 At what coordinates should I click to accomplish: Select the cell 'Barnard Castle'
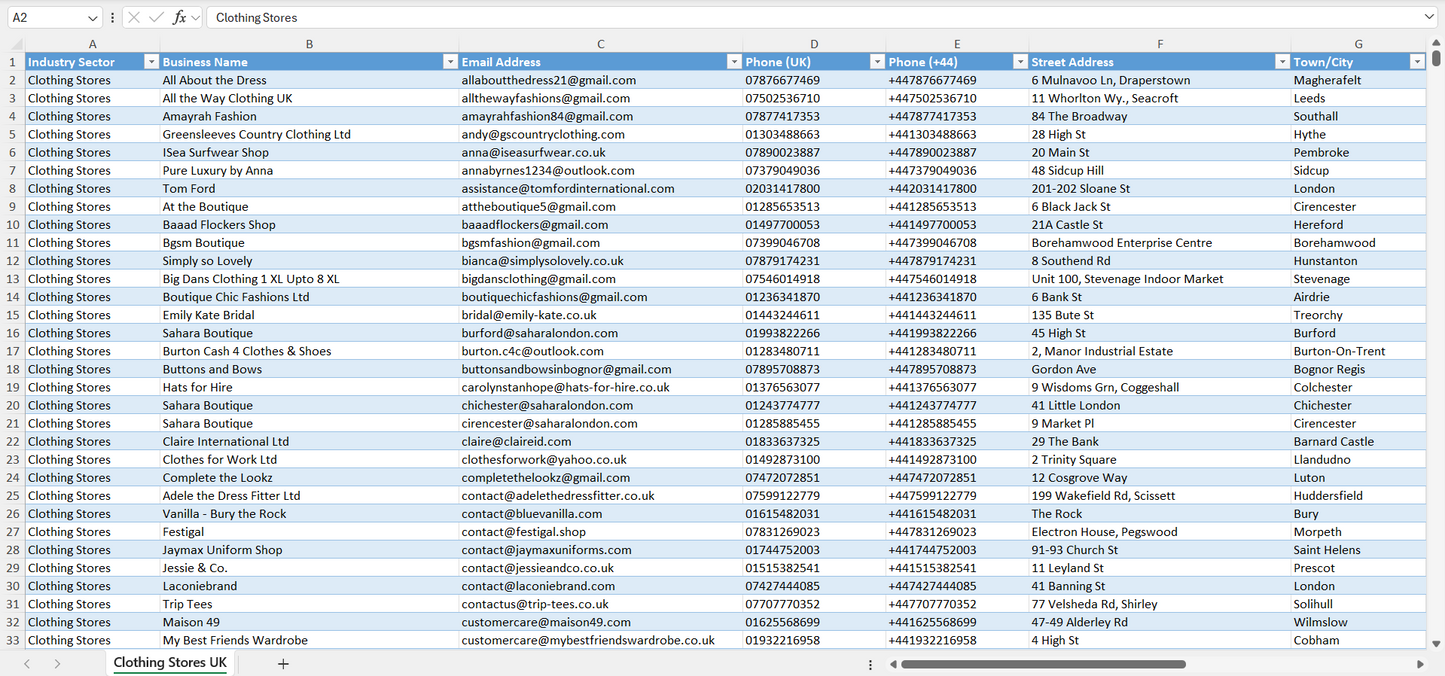[x=1359, y=441]
